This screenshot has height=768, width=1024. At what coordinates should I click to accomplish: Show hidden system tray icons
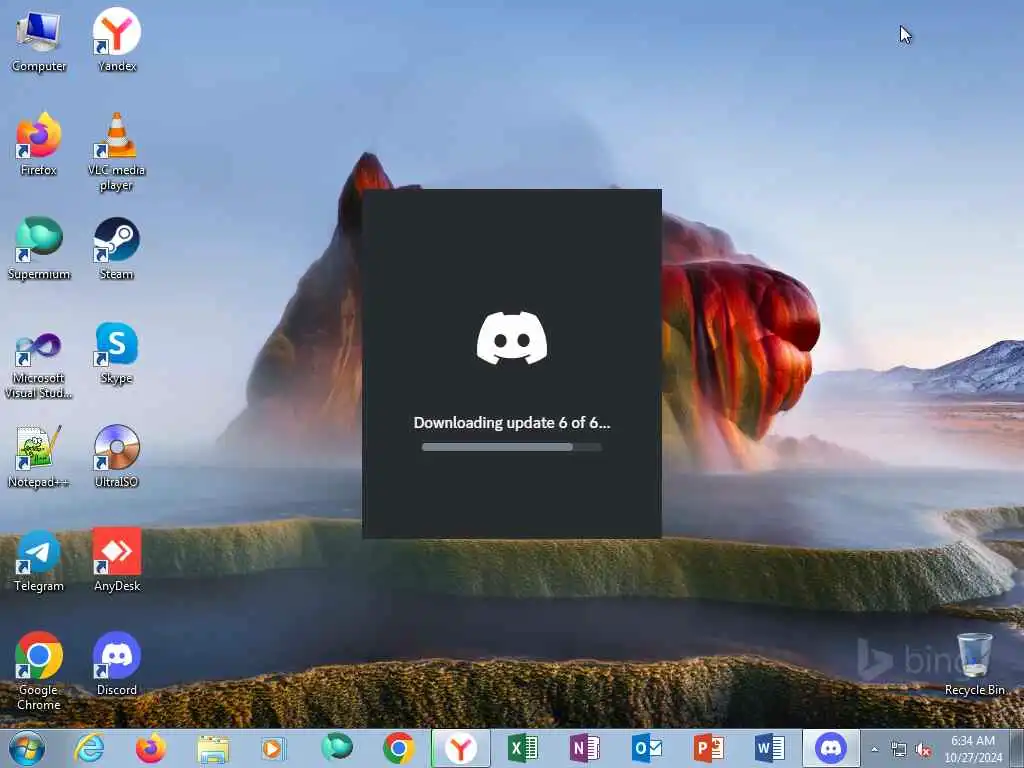(x=874, y=750)
